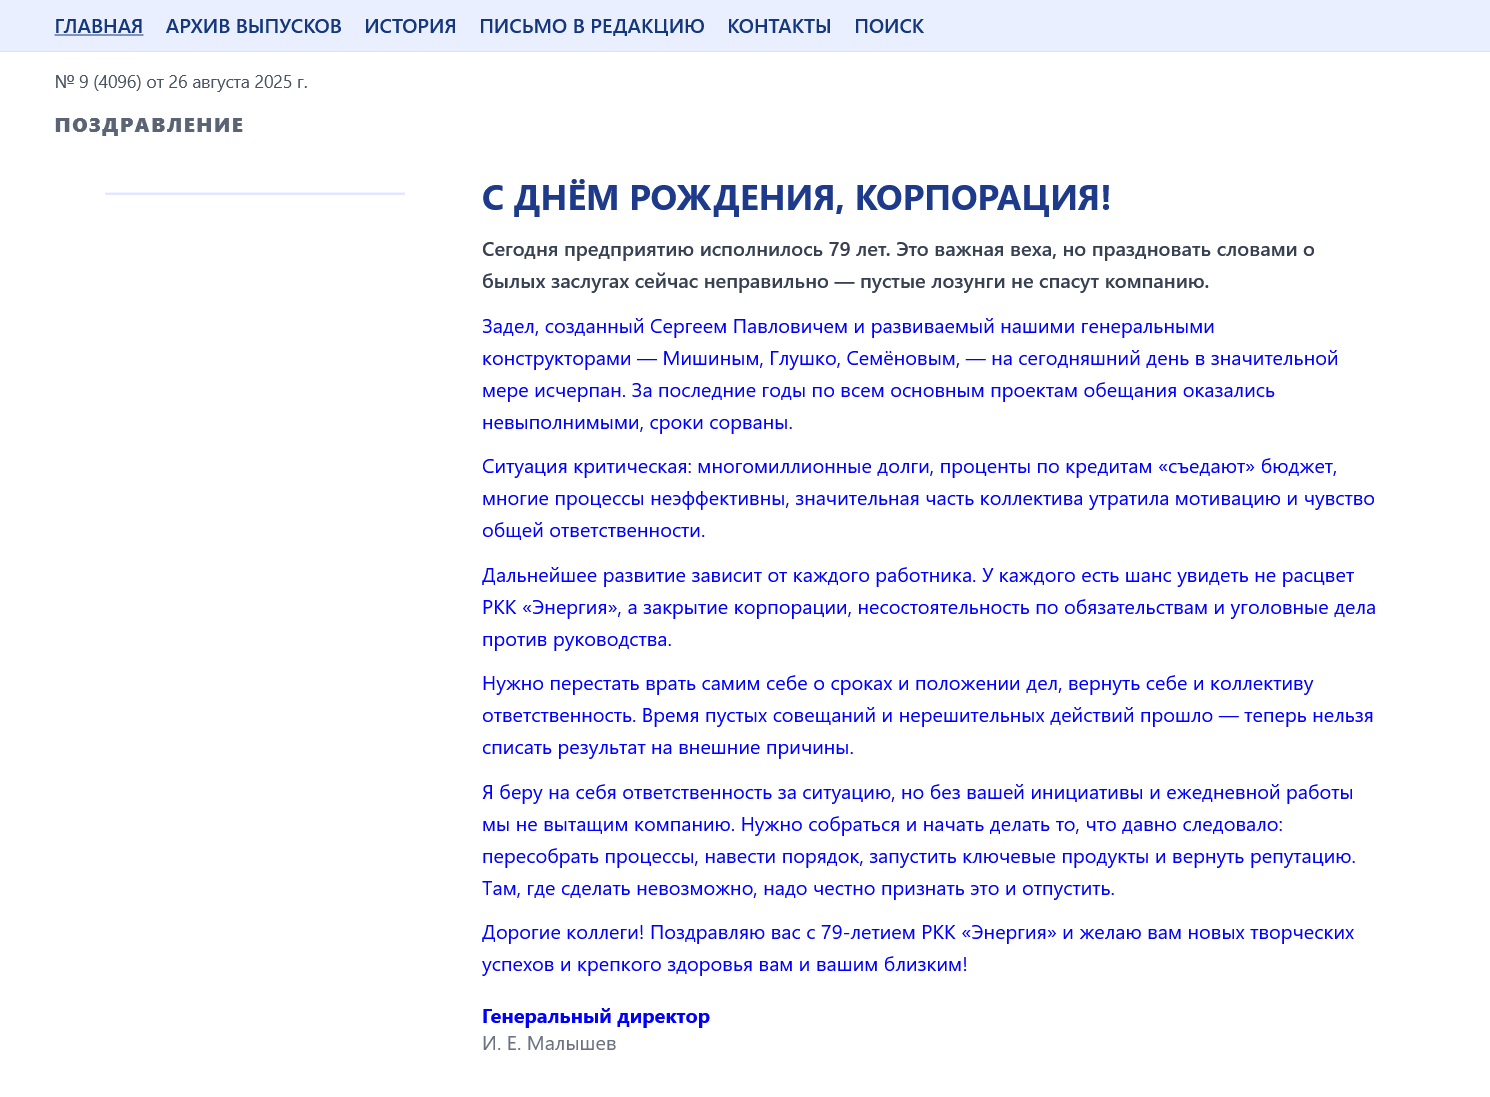The width and height of the screenshot is (1490, 1097).
Task: Click the signature name "И. Е. Малышев"
Action: (549, 1043)
